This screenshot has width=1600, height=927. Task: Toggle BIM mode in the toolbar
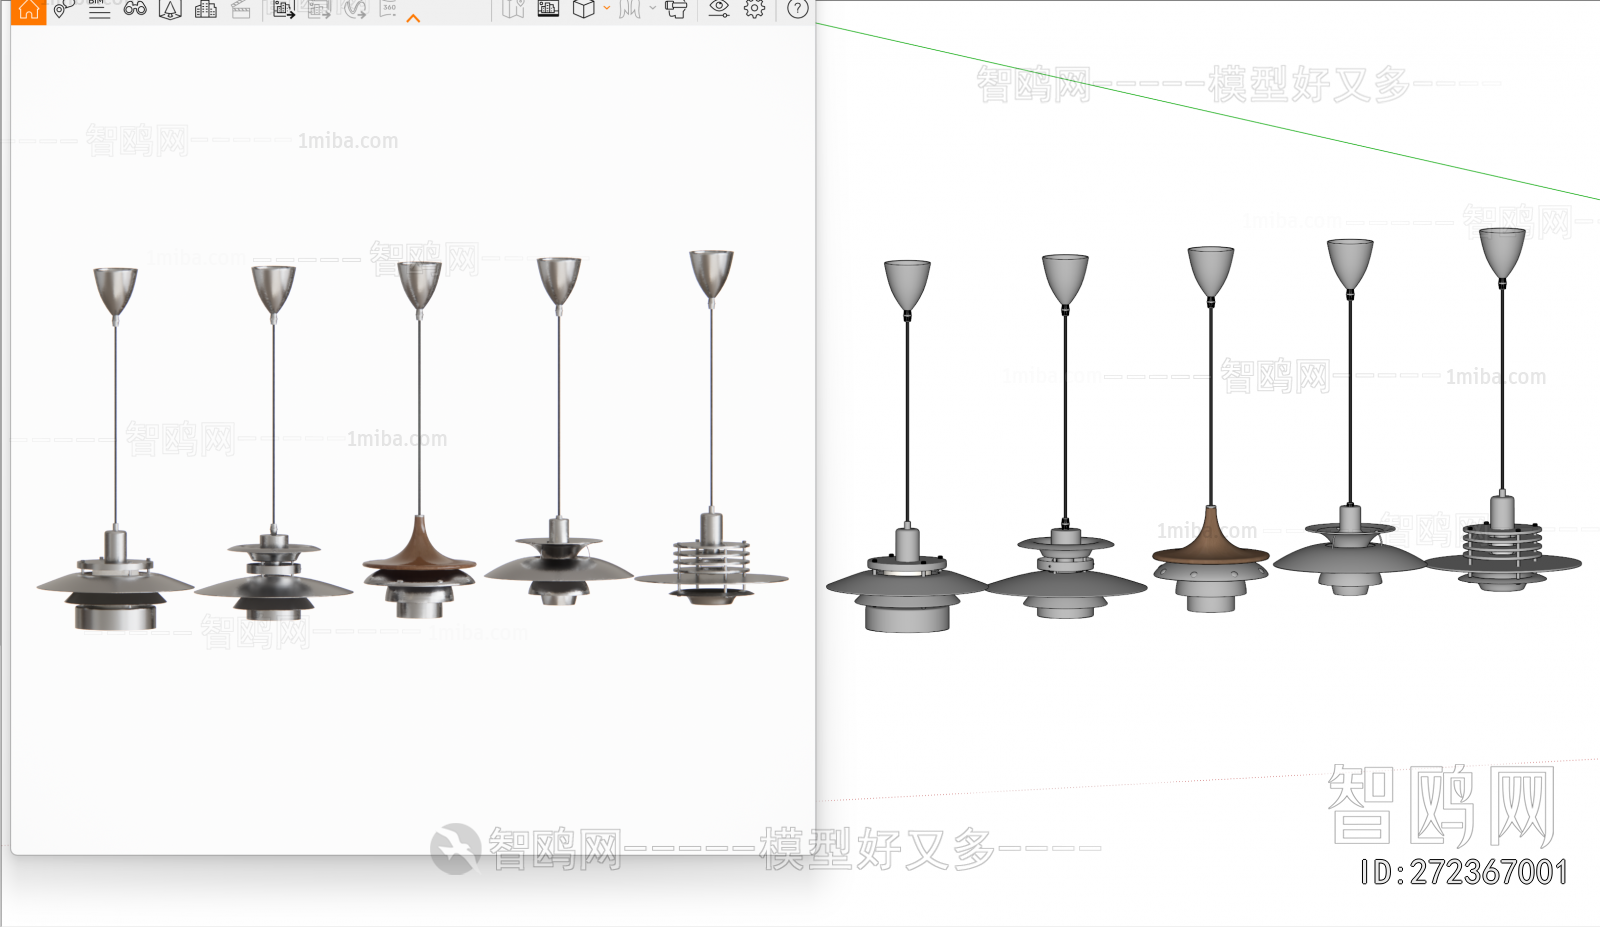point(97,11)
